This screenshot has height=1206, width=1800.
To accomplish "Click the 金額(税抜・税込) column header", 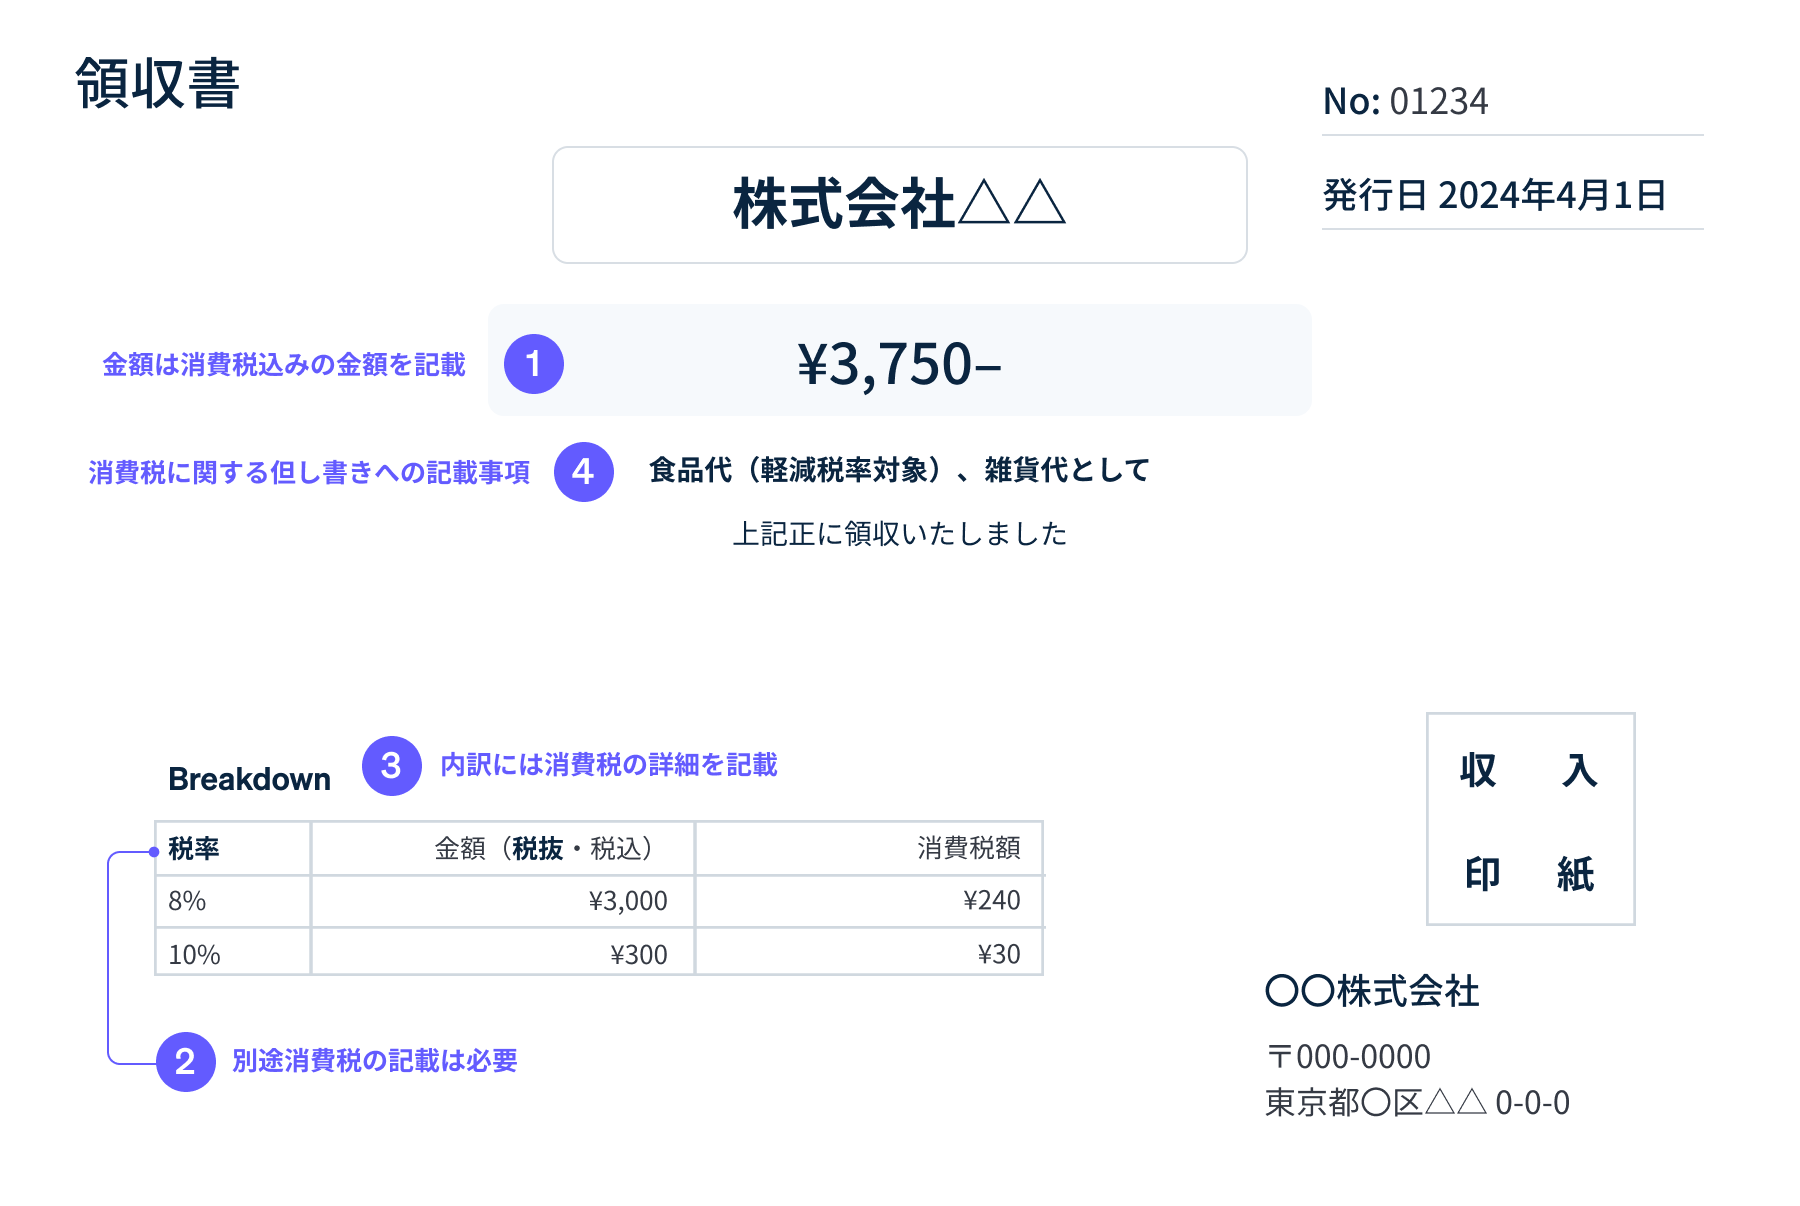I will [x=503, y=849].
